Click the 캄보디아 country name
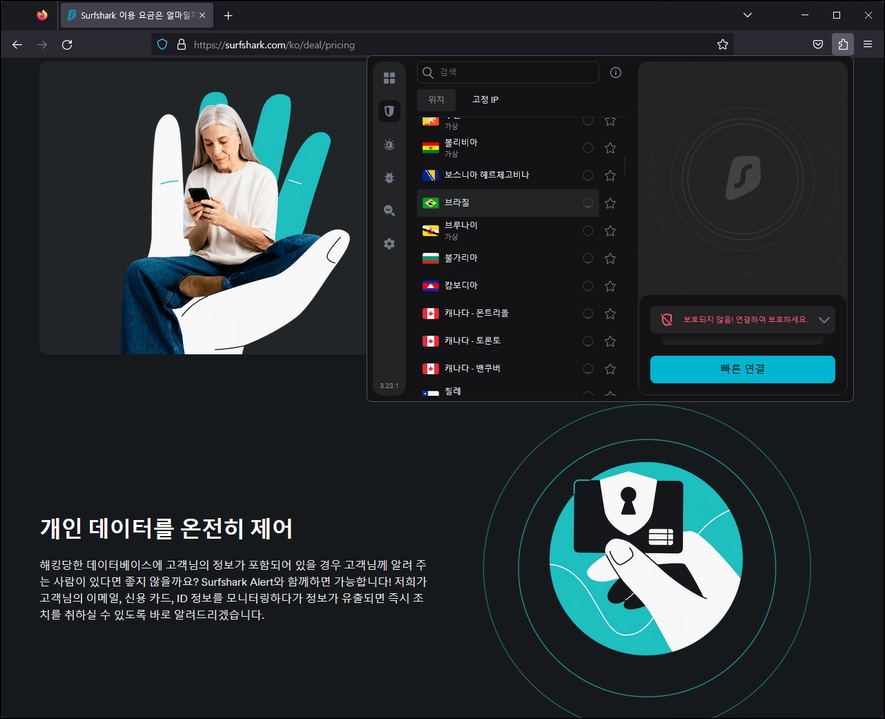 (461, 286)
